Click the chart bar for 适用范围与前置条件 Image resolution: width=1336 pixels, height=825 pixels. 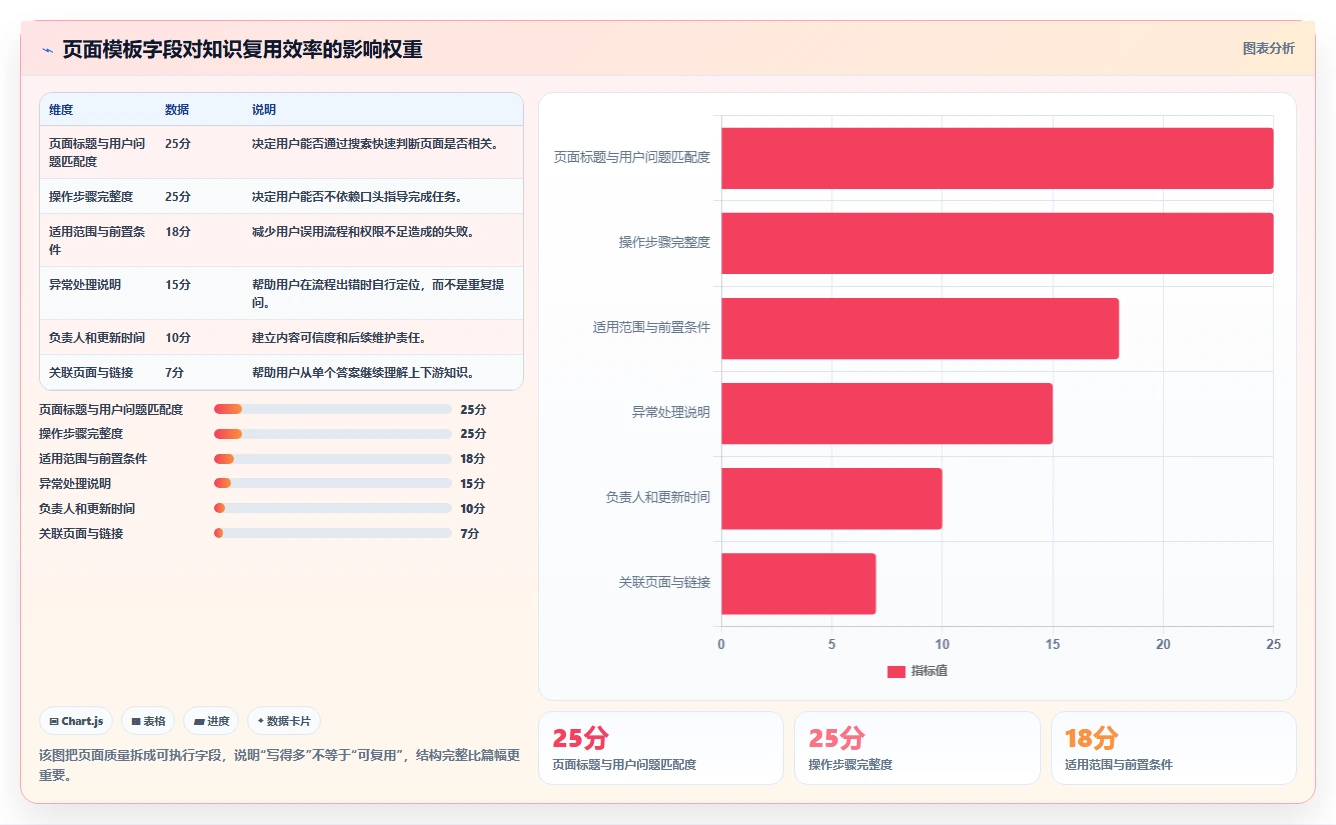[x=920, y=328]
